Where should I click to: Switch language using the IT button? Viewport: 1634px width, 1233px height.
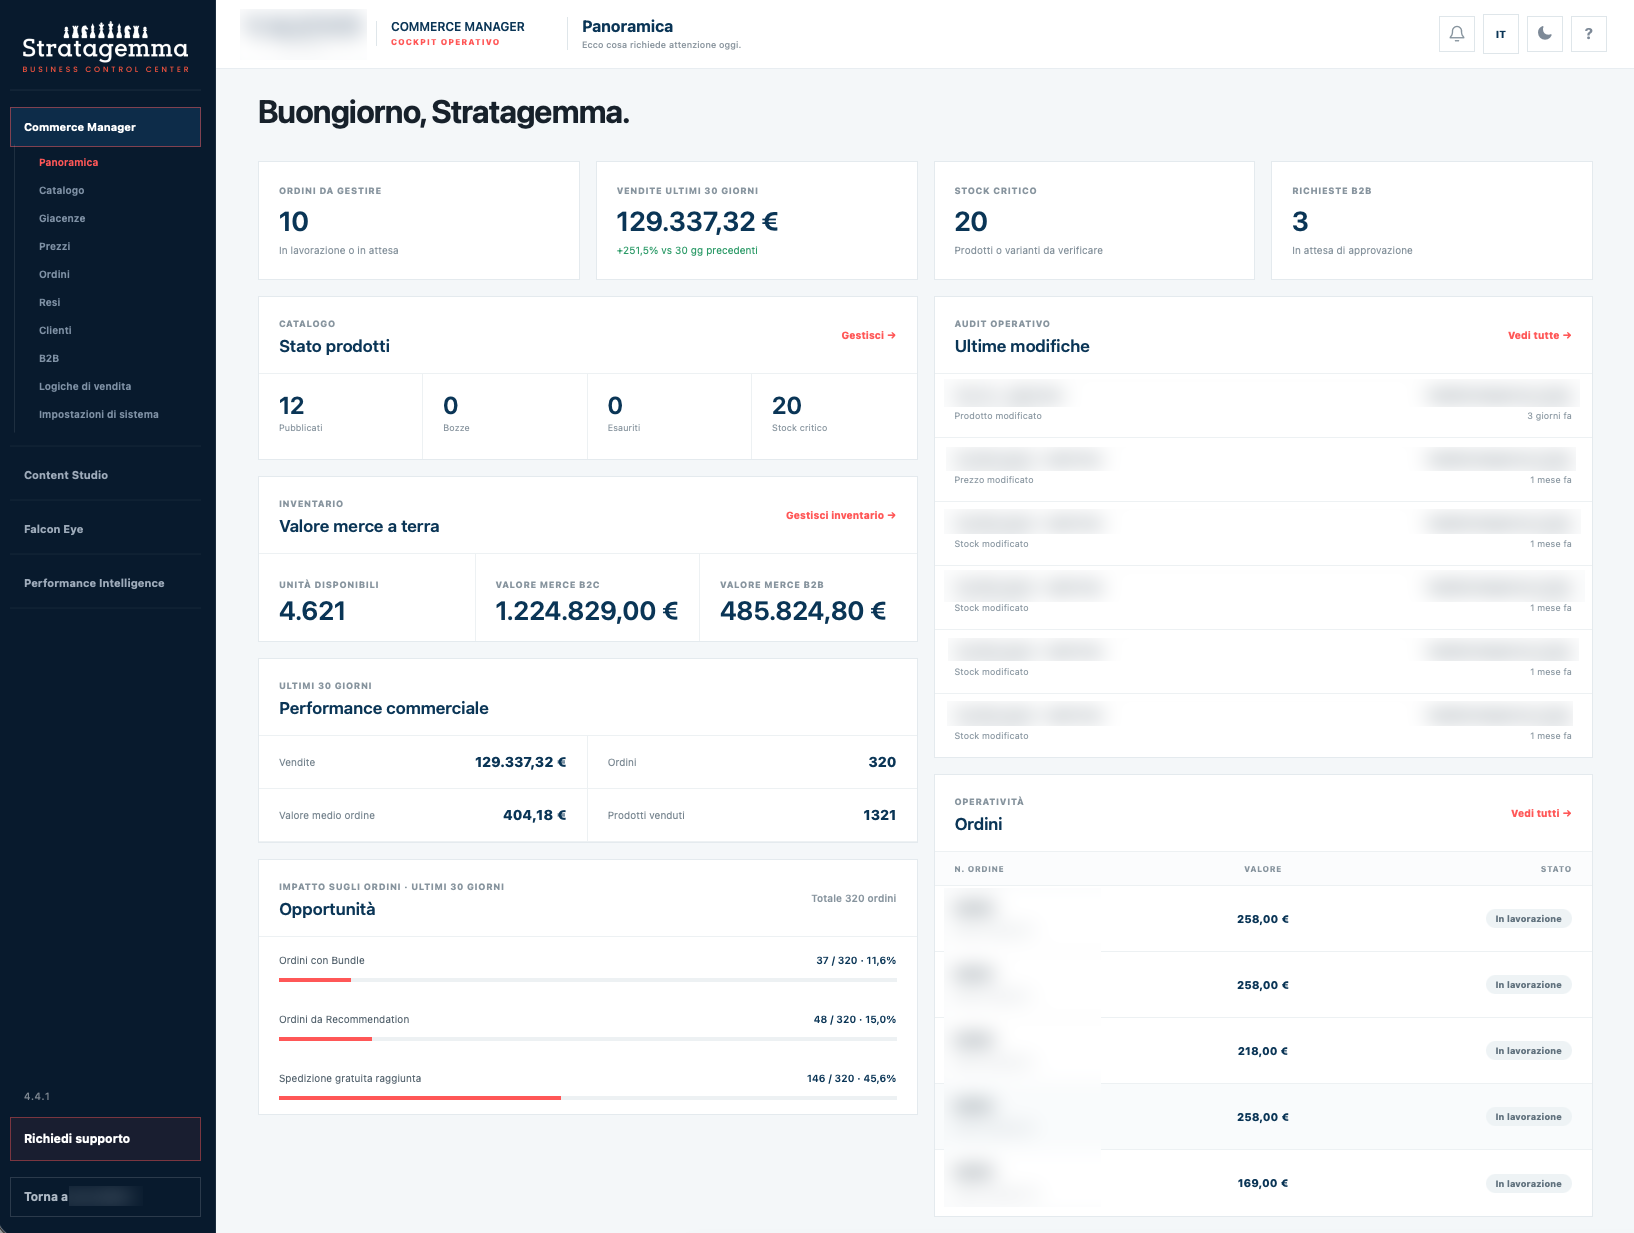1500,34
